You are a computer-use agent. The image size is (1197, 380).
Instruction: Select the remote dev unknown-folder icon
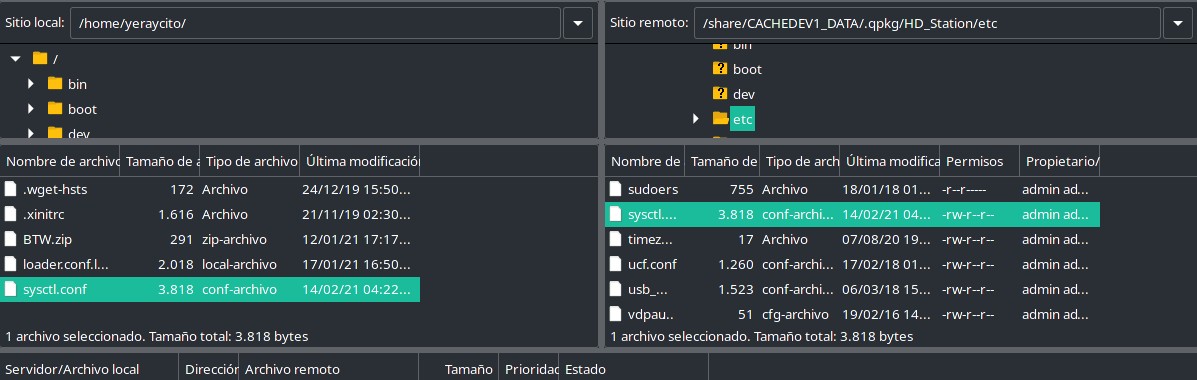[x=720, y=94]
